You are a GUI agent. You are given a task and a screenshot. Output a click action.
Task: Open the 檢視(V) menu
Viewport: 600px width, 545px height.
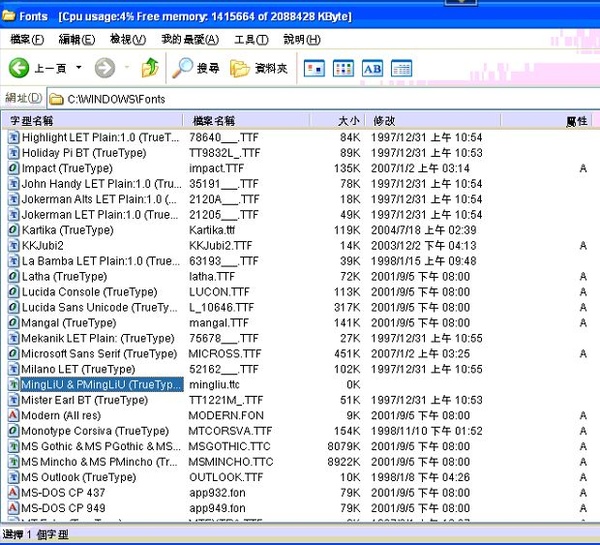click(128, 39)
